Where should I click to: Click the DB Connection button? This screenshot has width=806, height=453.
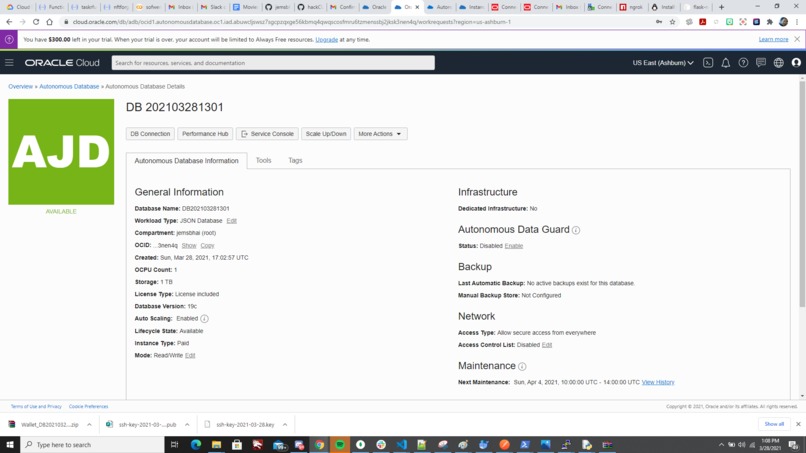click(150, 134)
